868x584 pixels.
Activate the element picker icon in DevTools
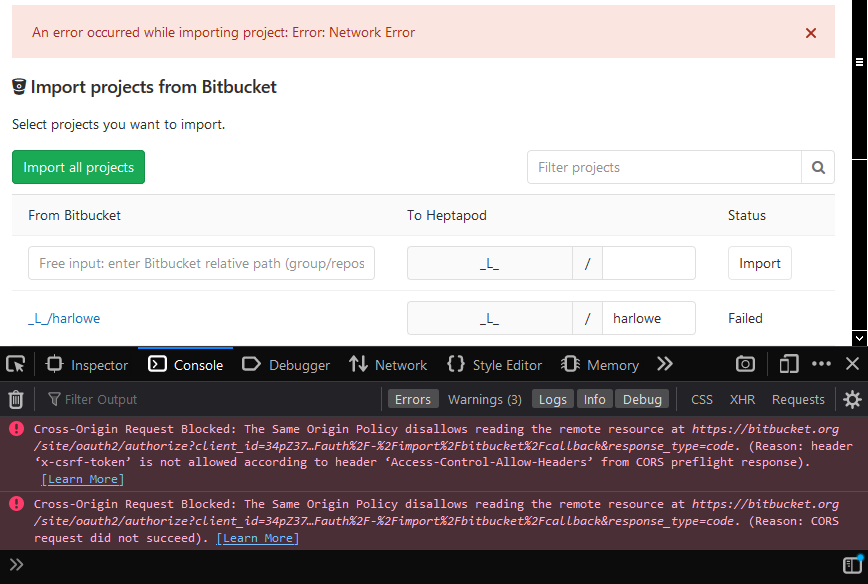point(15,364)
